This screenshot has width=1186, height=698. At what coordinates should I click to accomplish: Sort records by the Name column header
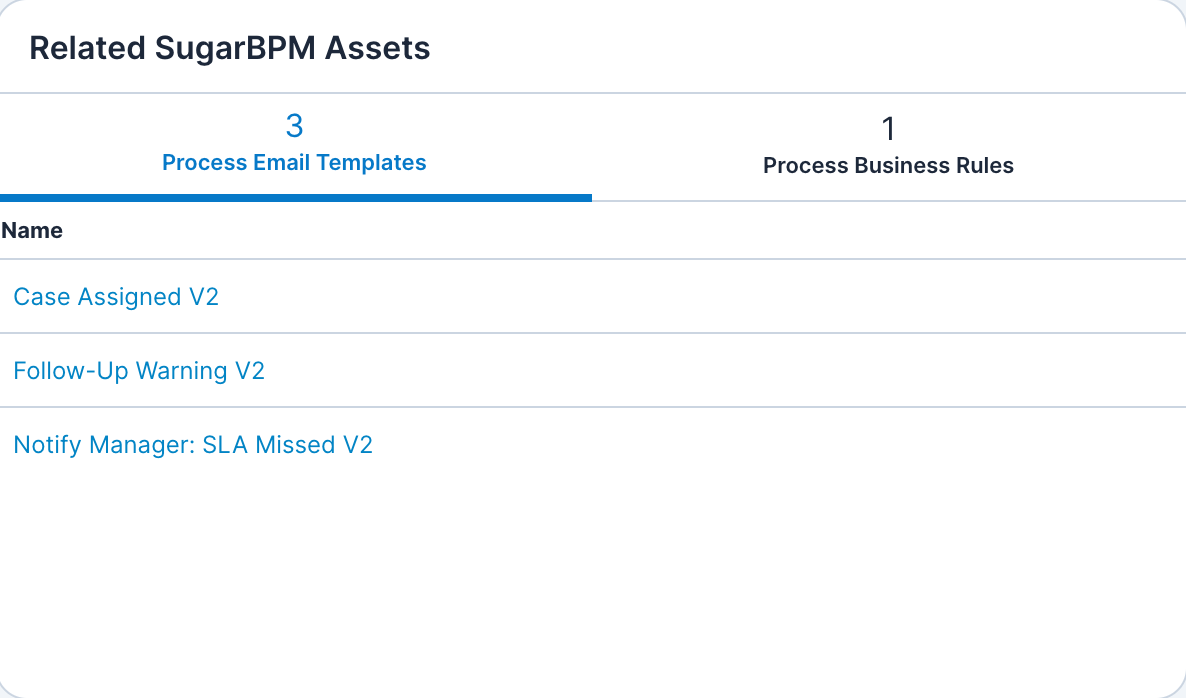point(33,230)
